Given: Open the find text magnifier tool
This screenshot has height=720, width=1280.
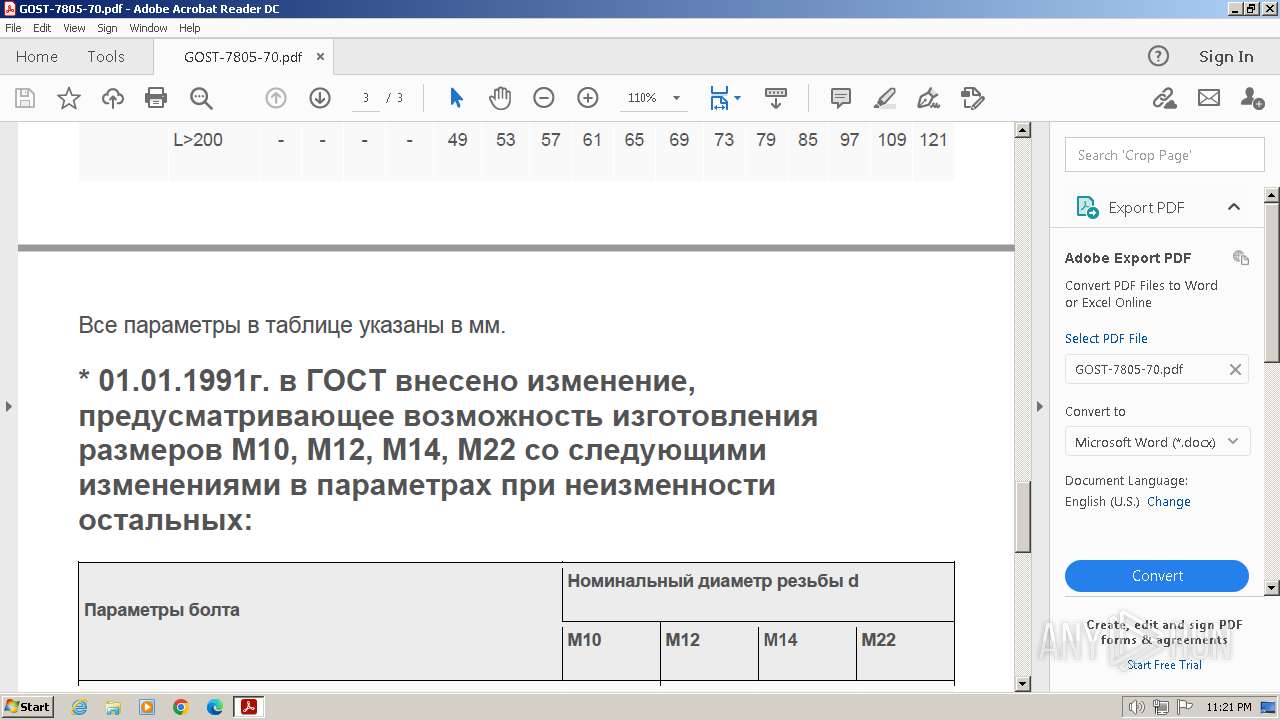Looking at the screenshot, I should click(201, 98).
